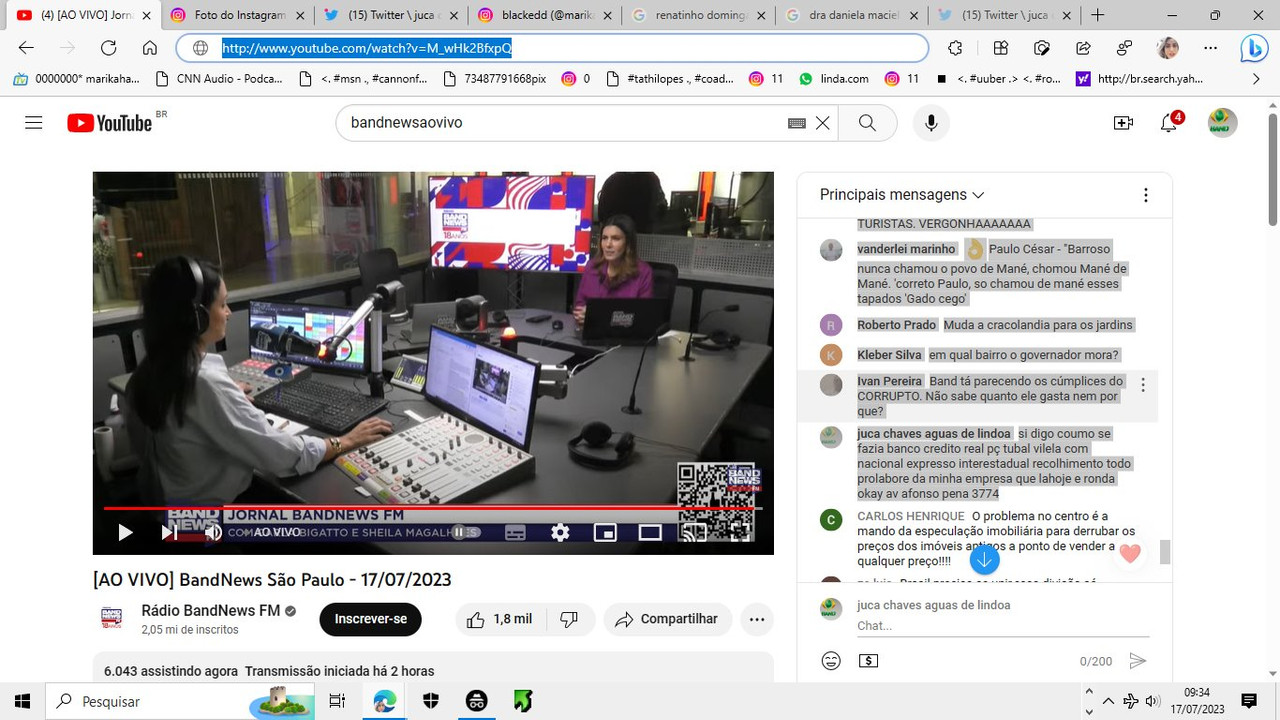Show hidden system tray icons chevron
Image resolution: width=1280 pixels, height=720 pixels.
(x=1108, y=701)
